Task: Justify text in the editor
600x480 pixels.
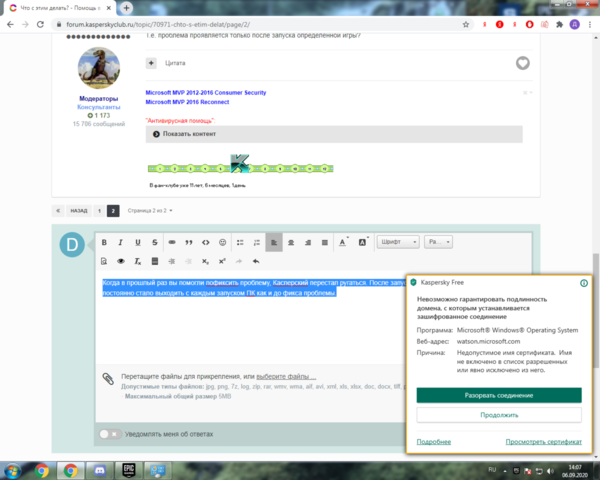Action: (324, 242)
